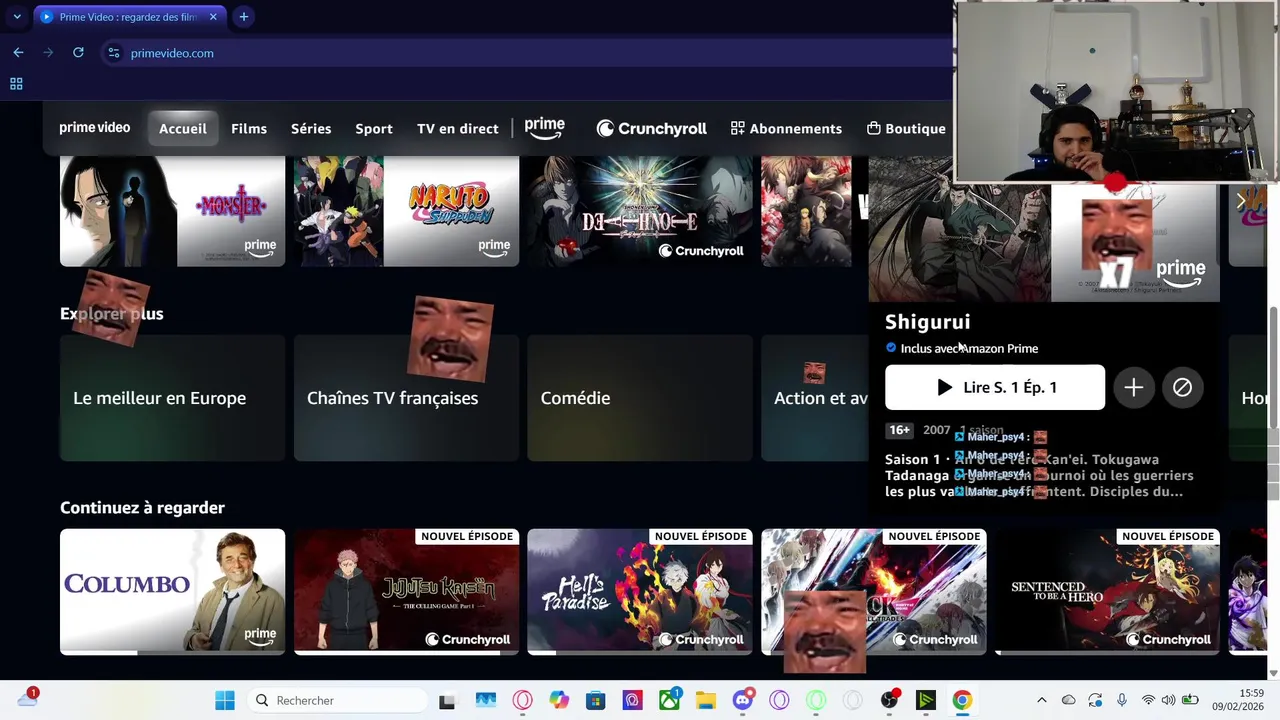Launch Microsoft Store from the taskbar
Viewport: 1280px width, 720px height.
(595, 700)
